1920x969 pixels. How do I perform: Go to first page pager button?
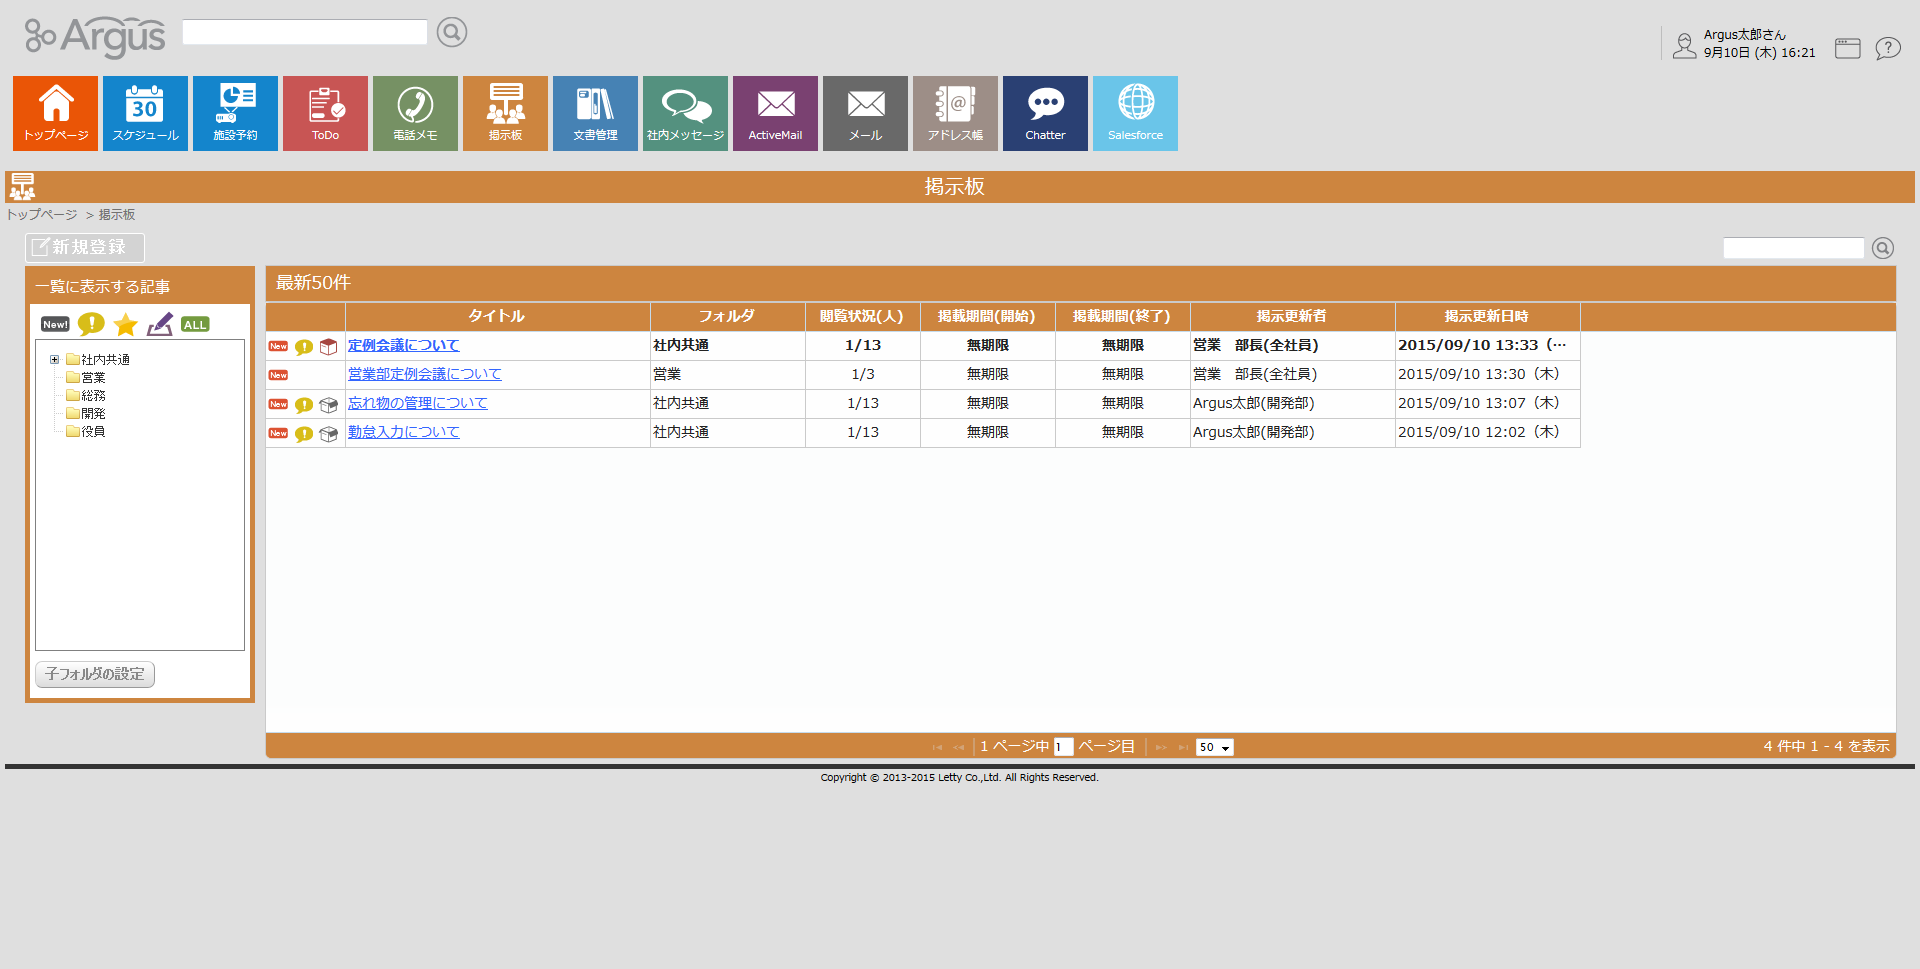[x=937, y=747]
